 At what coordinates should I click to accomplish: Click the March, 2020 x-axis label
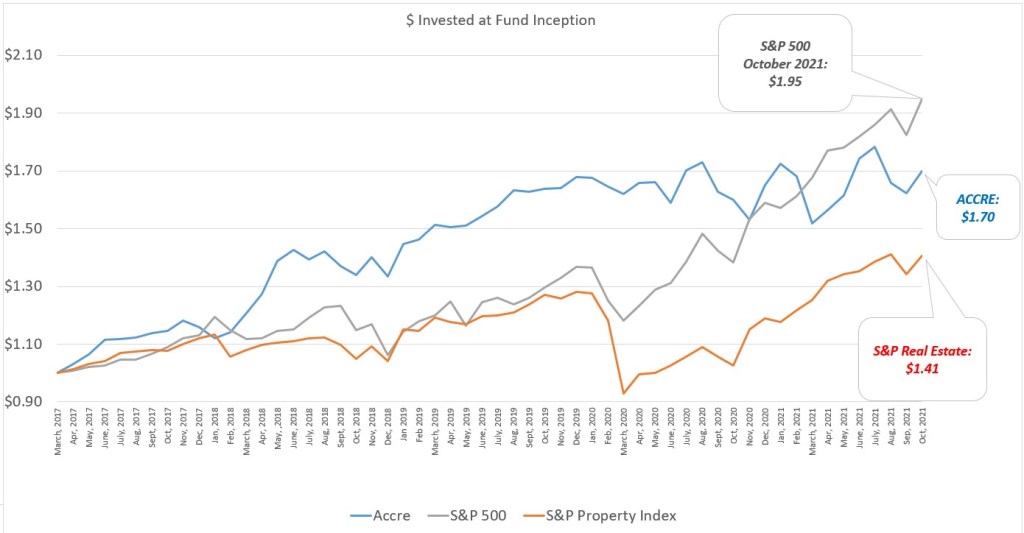coord(623,430)
